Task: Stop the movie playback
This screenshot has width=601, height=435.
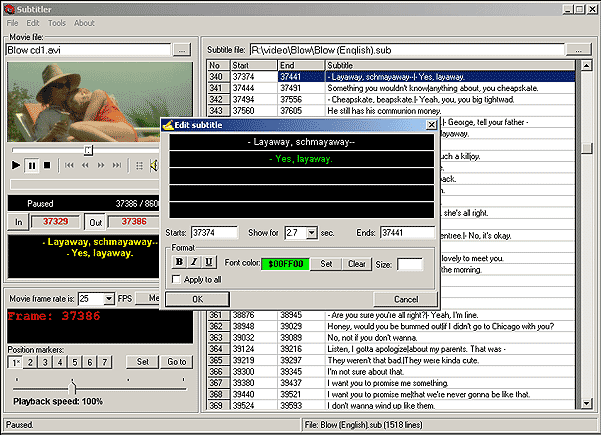Action: point(48,165)
